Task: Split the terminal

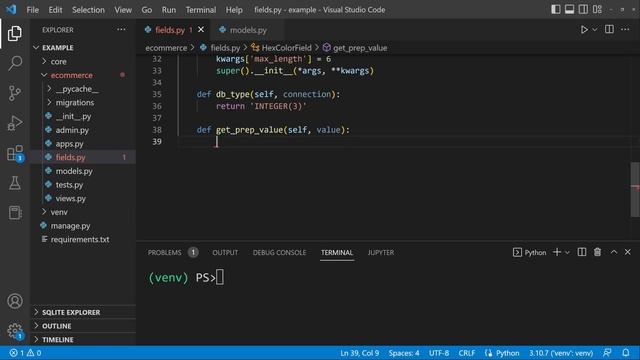Action: click(582, 252)
